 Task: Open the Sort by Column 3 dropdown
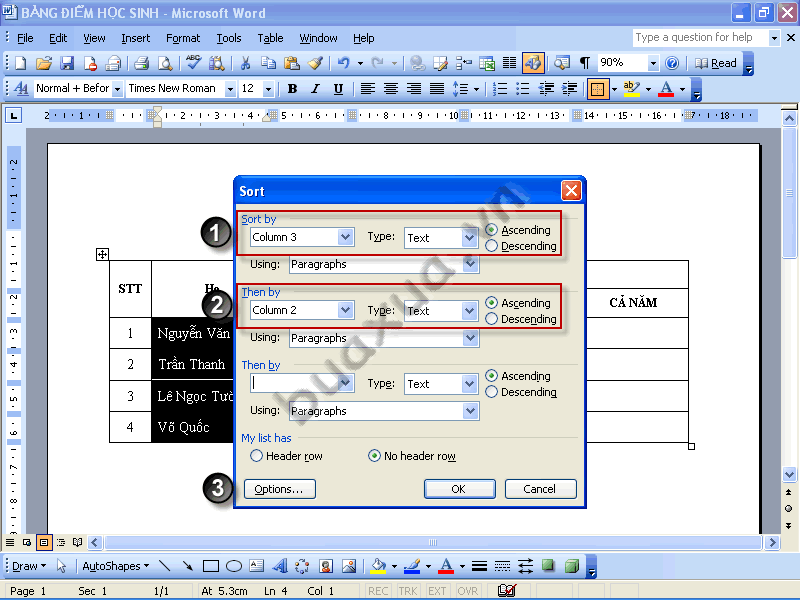tap(345, 237)
